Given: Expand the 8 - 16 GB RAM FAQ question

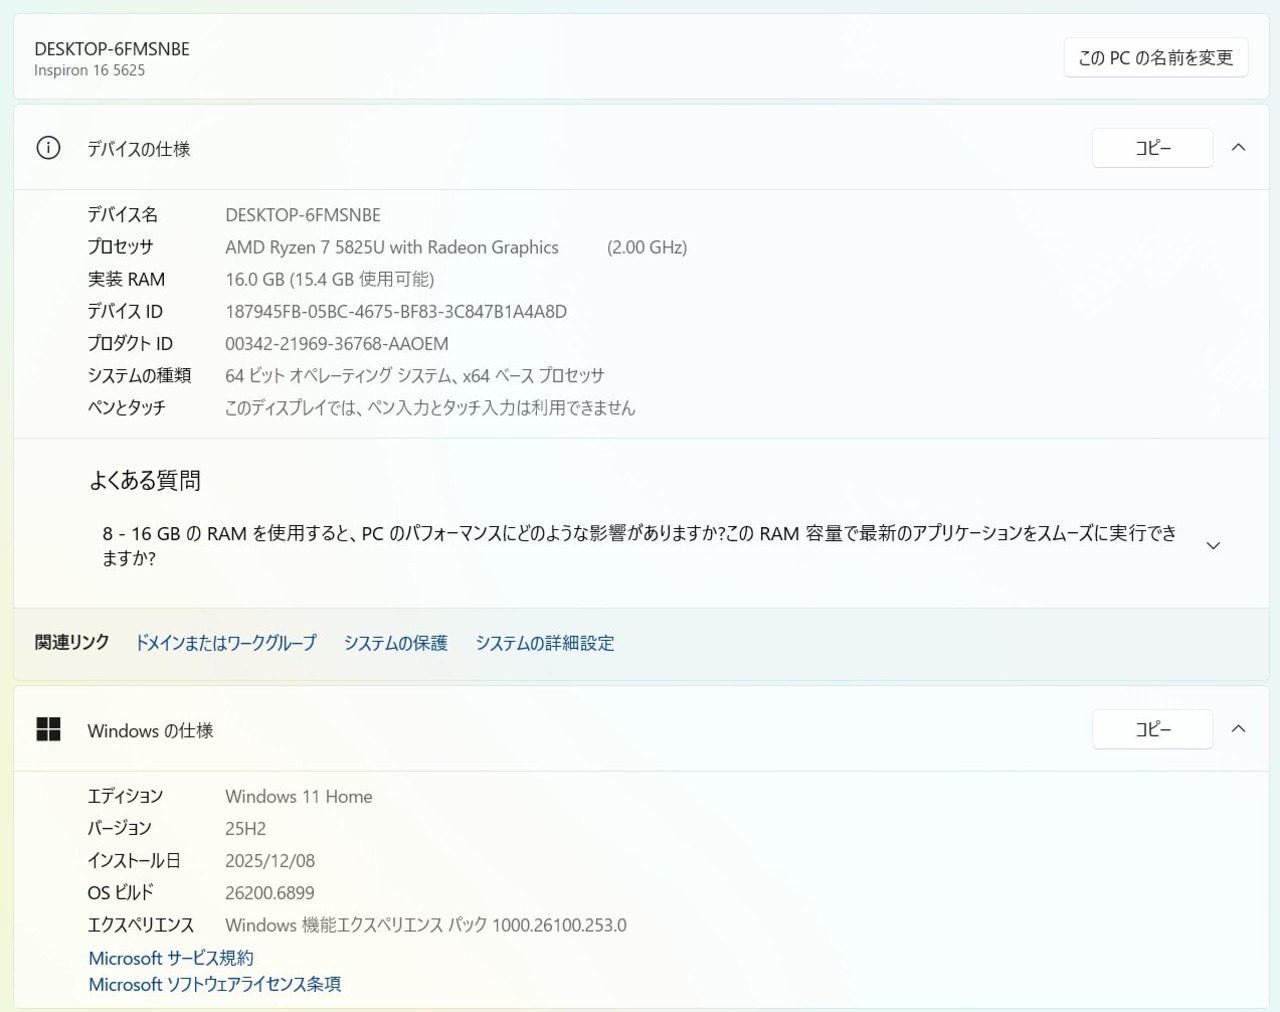Looking at the screenshot, I should [1213, 546].
